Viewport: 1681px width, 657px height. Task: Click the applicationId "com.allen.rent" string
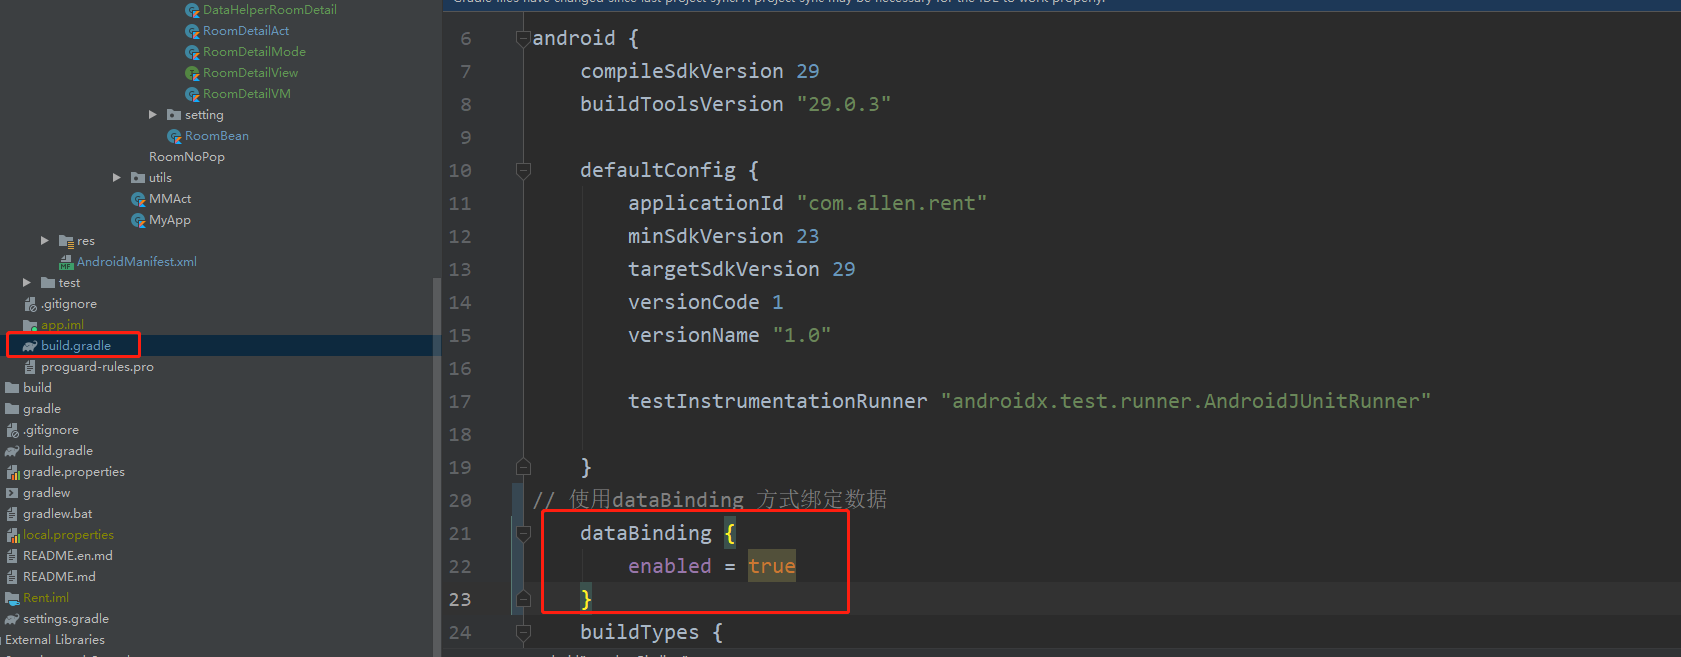(892, 204)
